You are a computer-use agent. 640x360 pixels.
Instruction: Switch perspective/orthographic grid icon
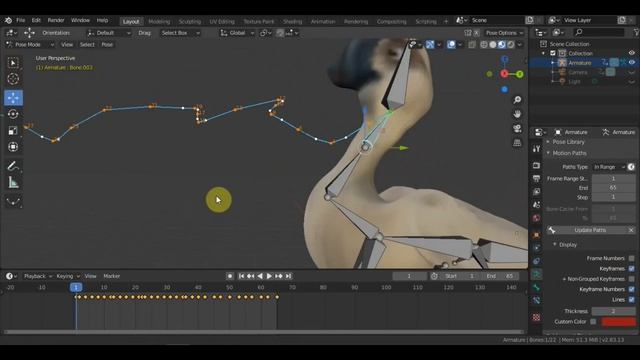[517, 143]
